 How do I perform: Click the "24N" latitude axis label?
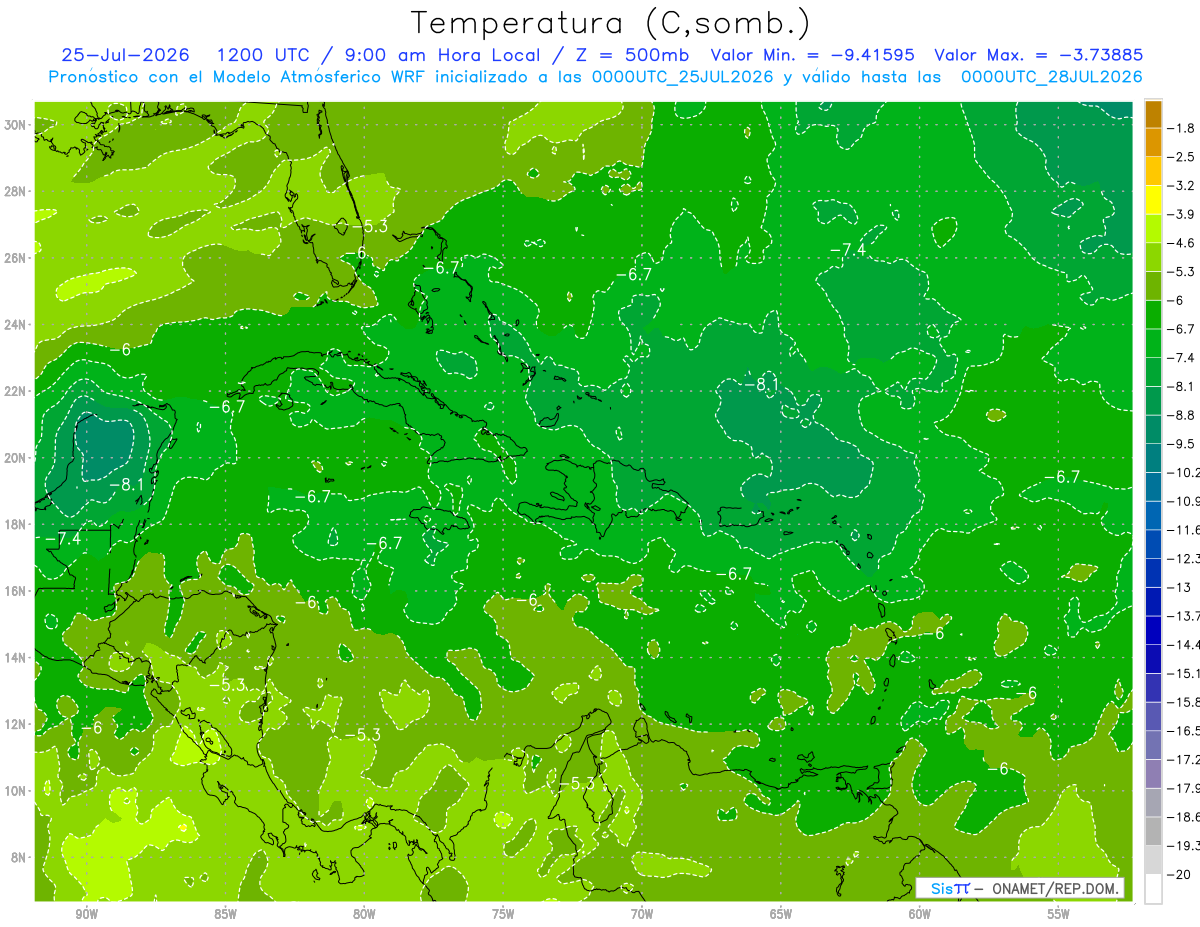16,324
